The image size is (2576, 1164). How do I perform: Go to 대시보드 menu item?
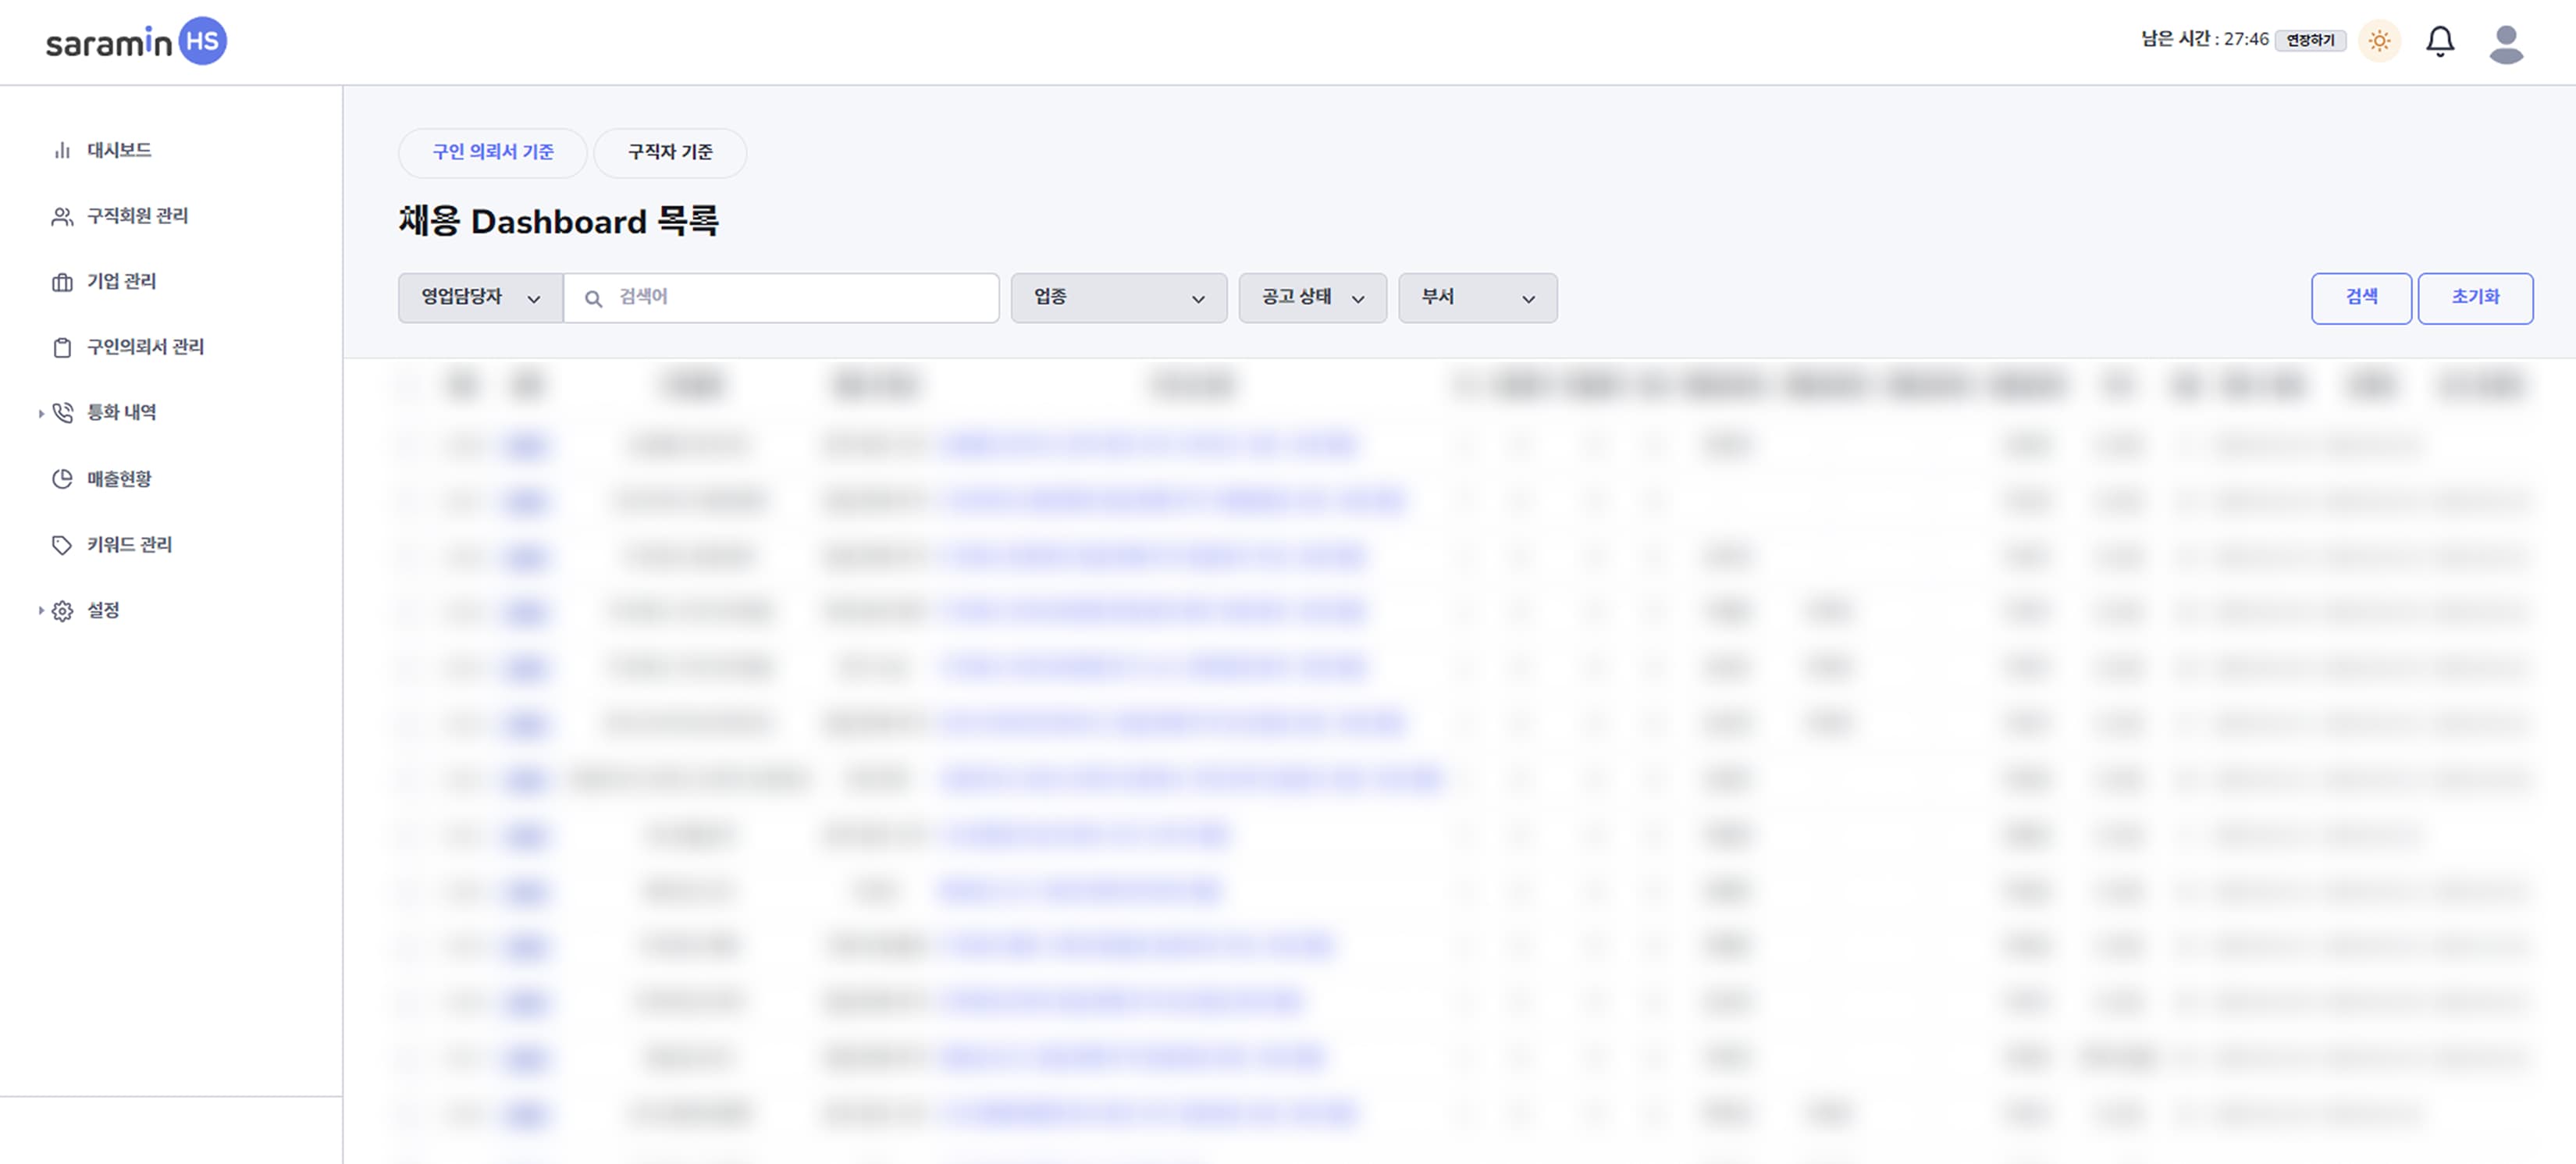119,150
